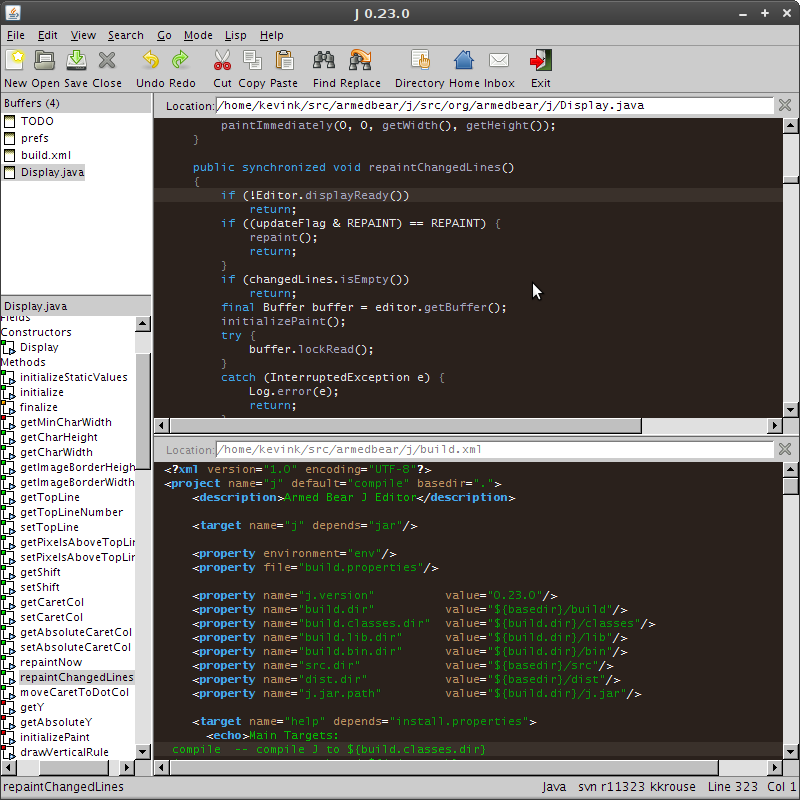
Task: Close the build.xml split pane
Action: pos(784,448)
